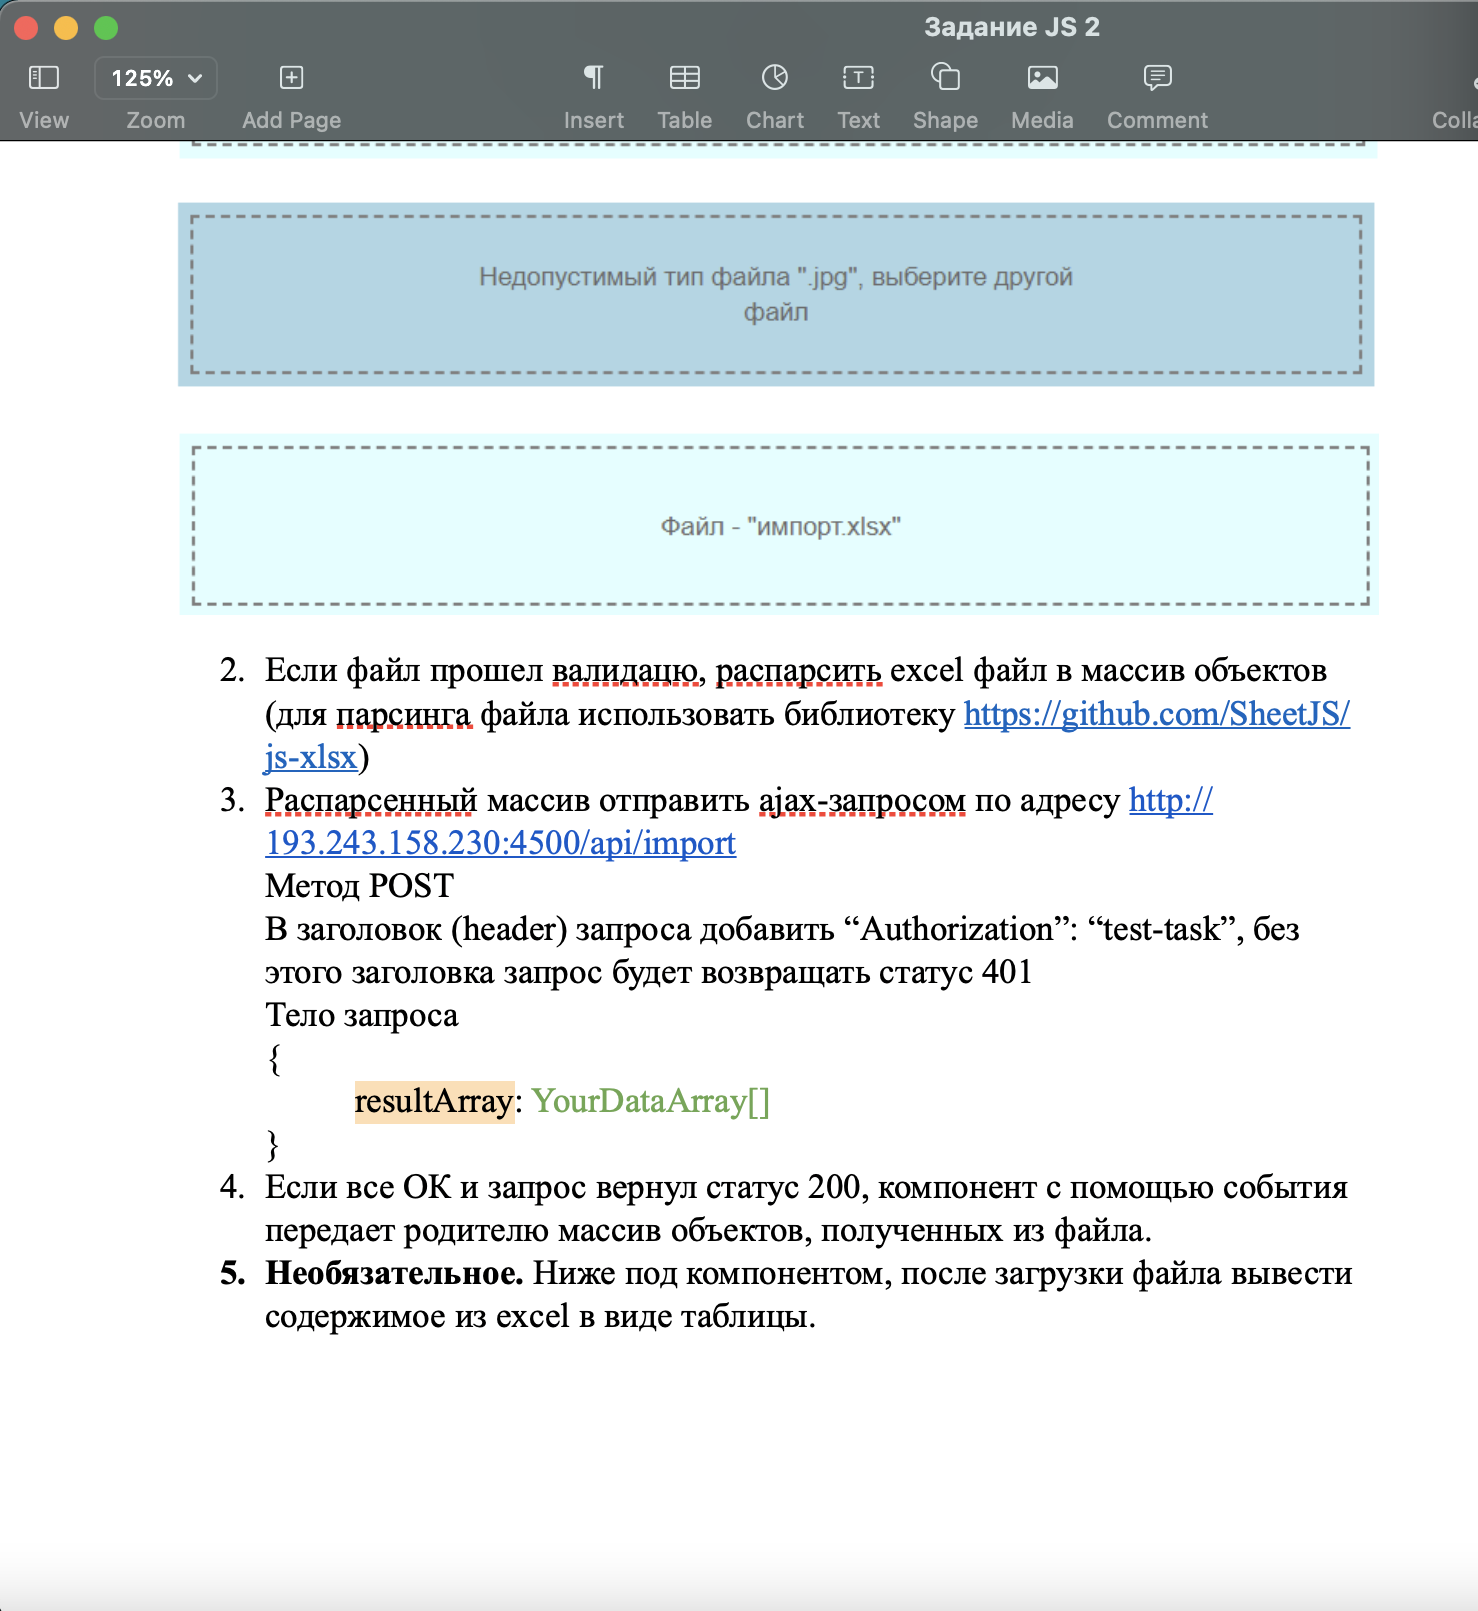Open the Insert paragraph menu icon
This screenshot has width=1478, height=1611.
[x=593, y=77]
